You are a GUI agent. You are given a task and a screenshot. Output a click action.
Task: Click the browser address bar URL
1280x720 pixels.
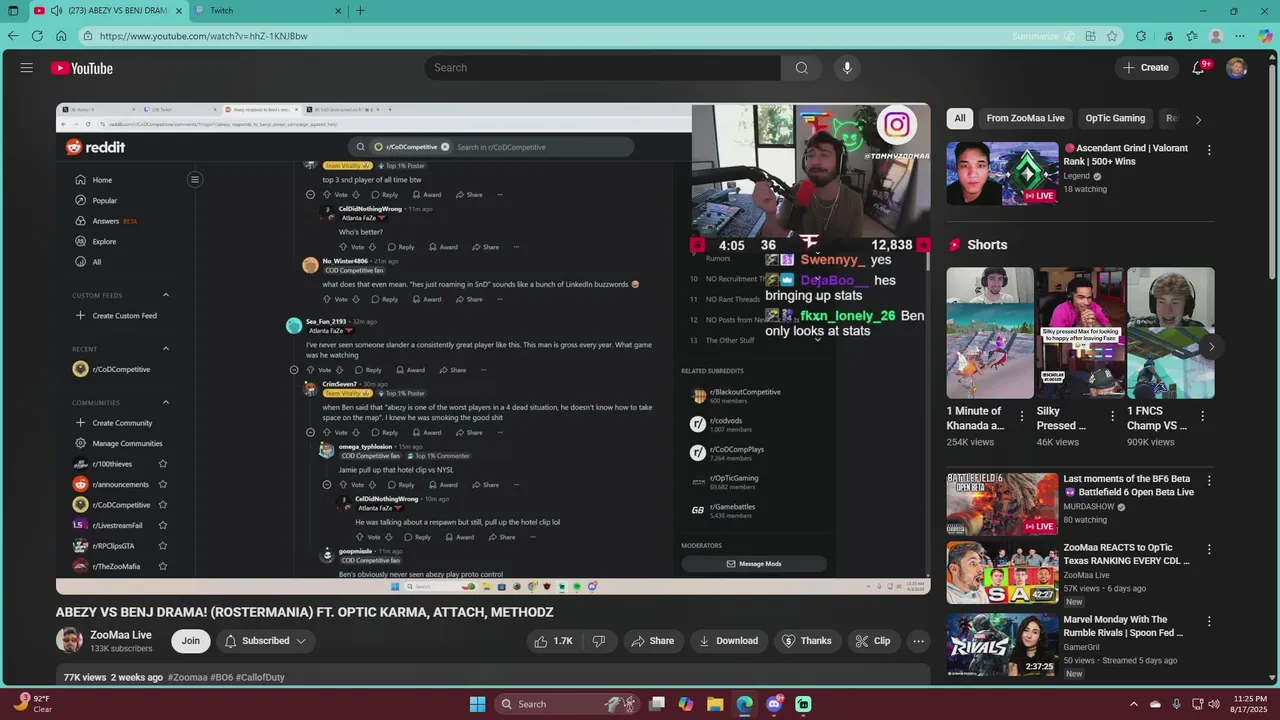(x=204, y=36)
